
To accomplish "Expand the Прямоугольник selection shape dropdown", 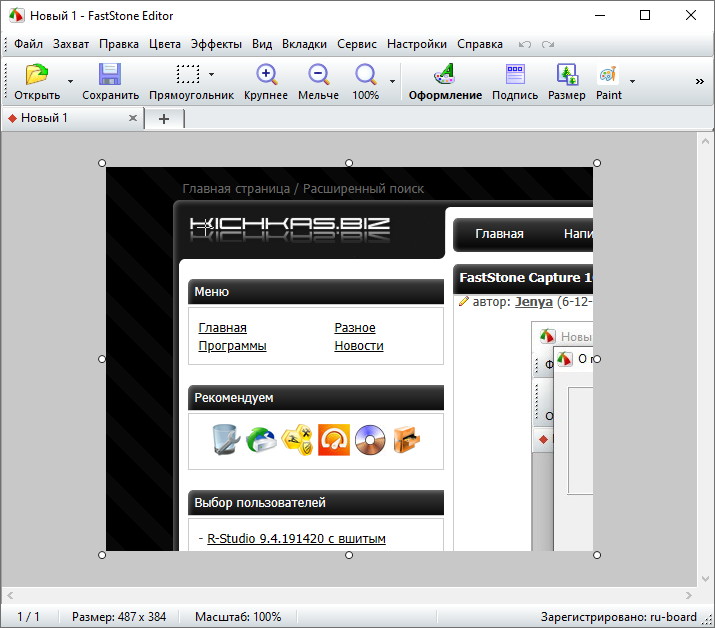I will pyautogui.click(x=212, y=74).
